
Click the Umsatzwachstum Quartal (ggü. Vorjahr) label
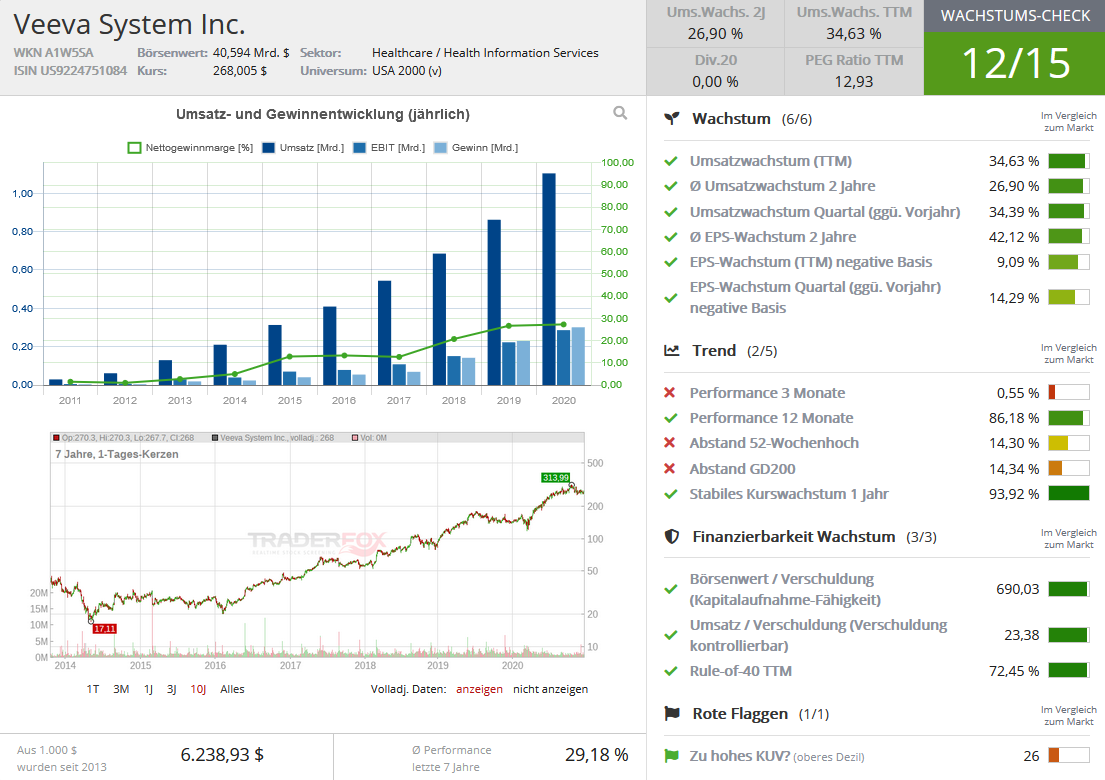coord(825,212)
